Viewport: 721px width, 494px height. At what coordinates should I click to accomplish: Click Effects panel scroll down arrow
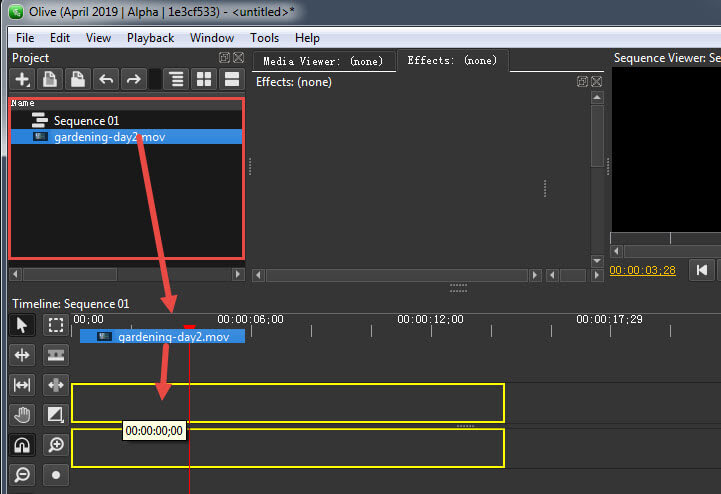coord(597,261)
